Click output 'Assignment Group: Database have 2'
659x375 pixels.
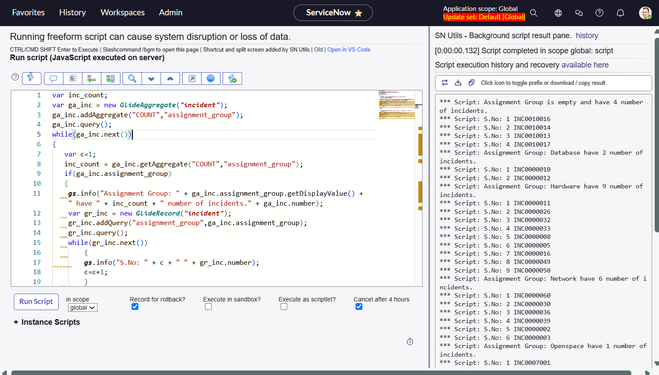[x=541, y=157]
